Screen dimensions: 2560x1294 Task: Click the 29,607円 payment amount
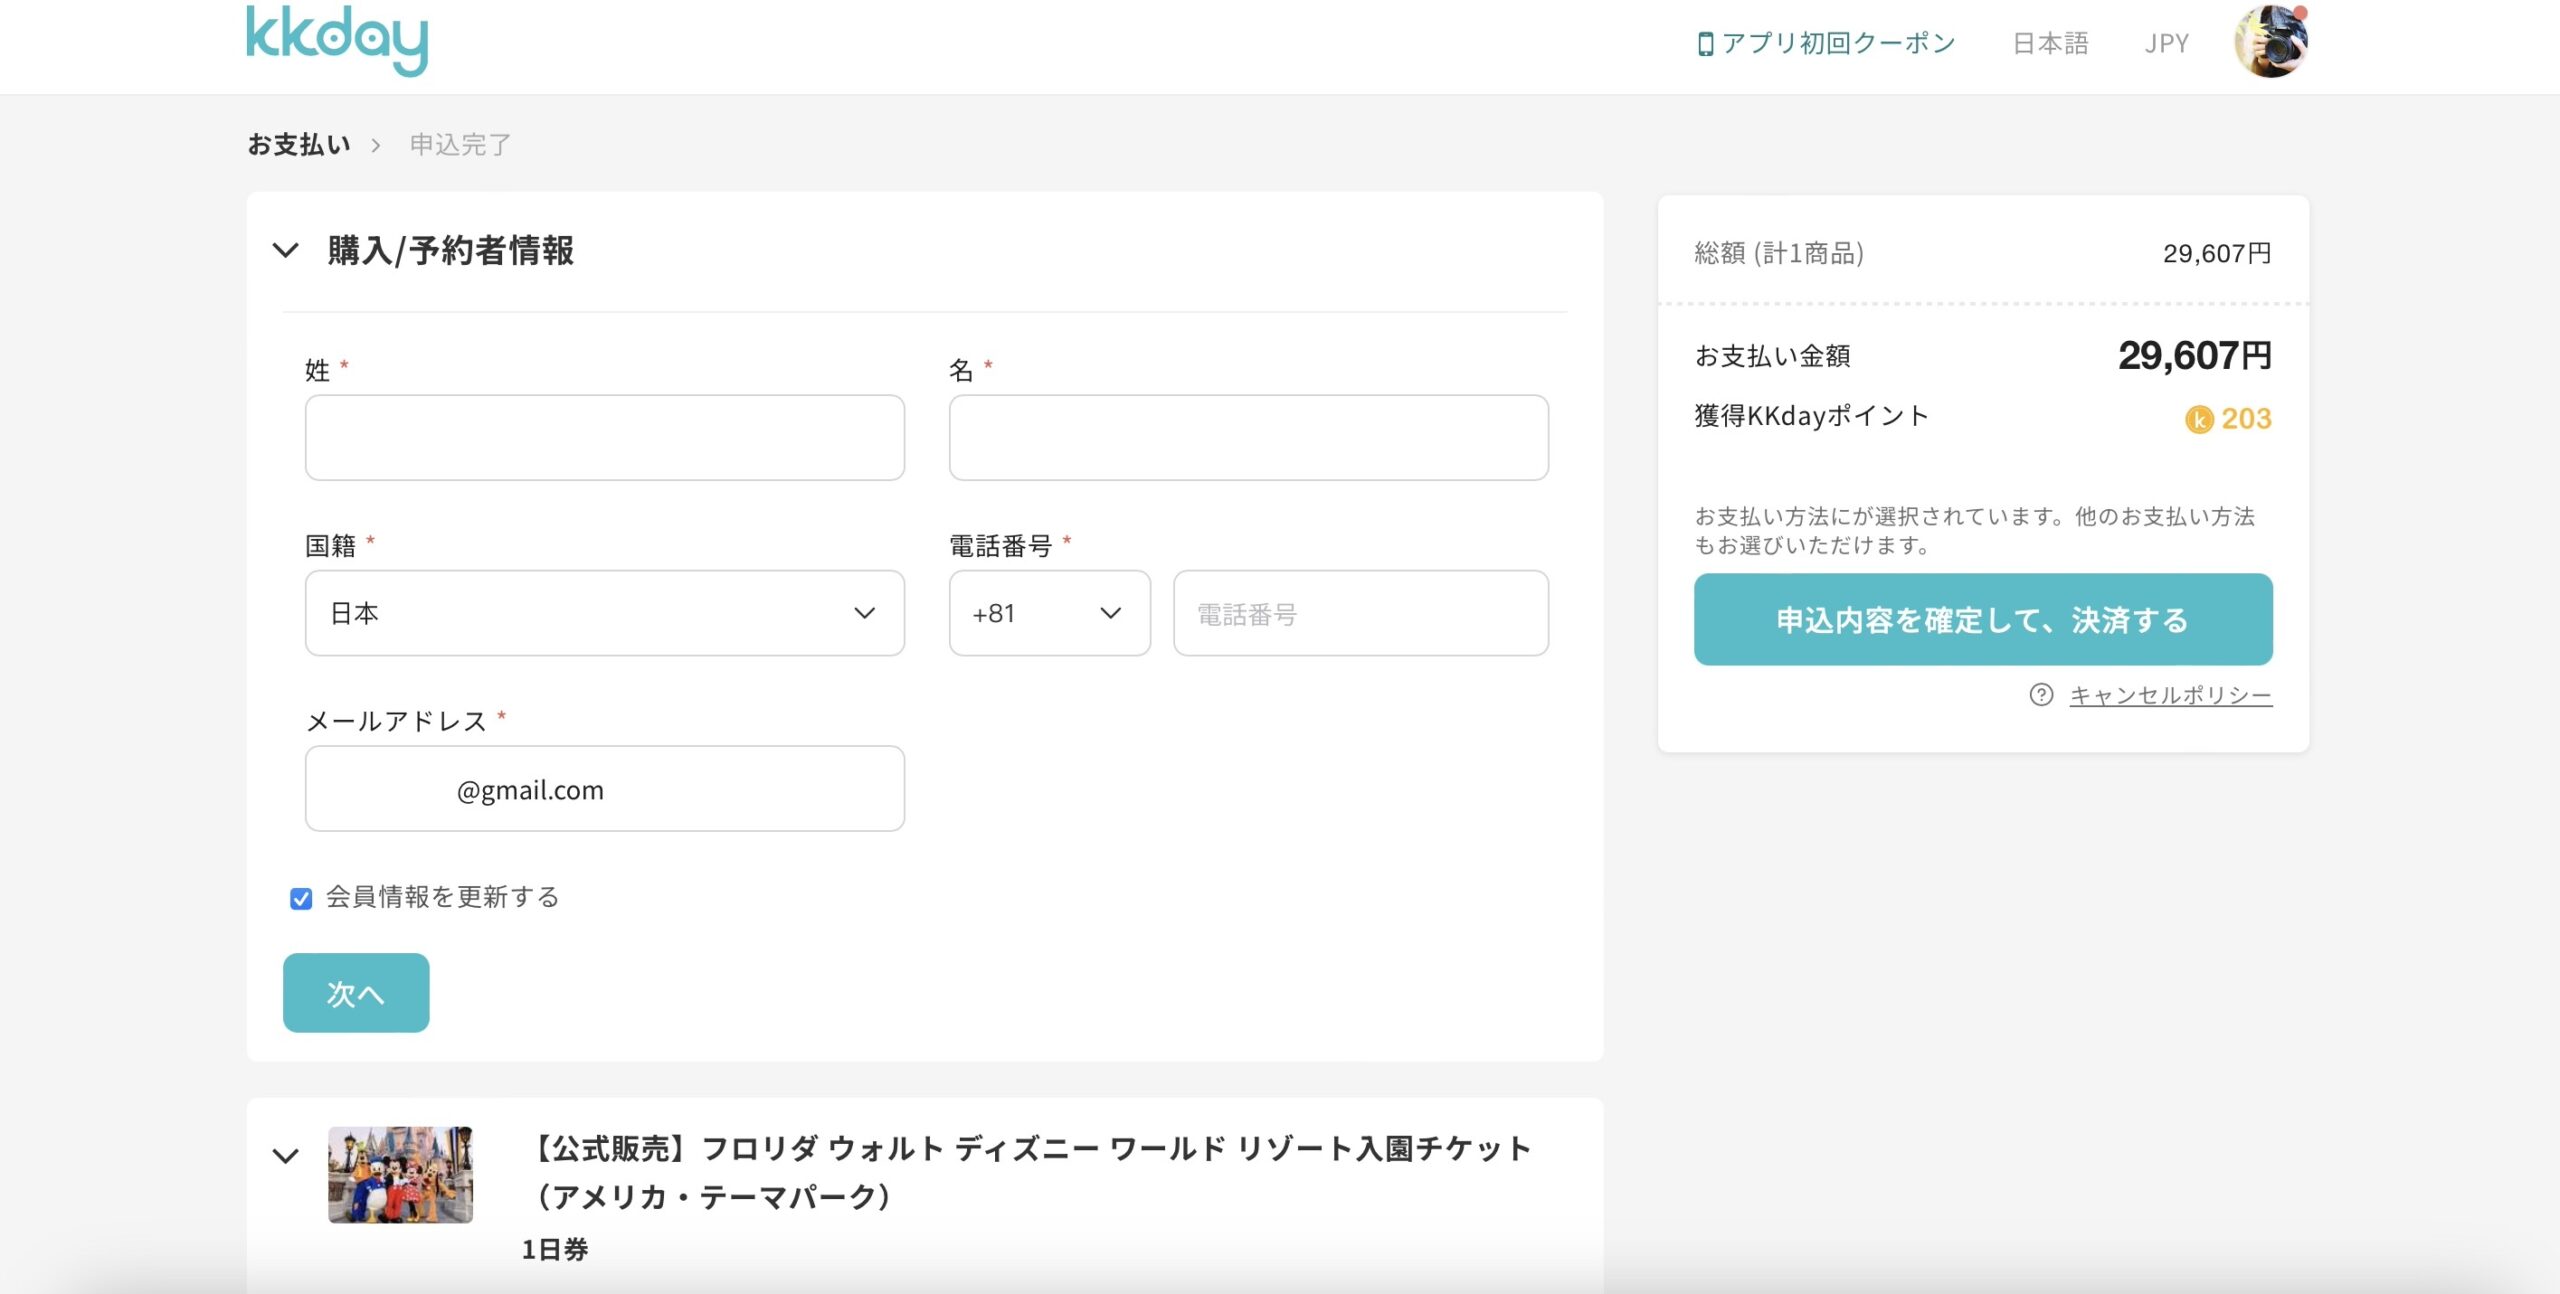[x=2194, y=356]
